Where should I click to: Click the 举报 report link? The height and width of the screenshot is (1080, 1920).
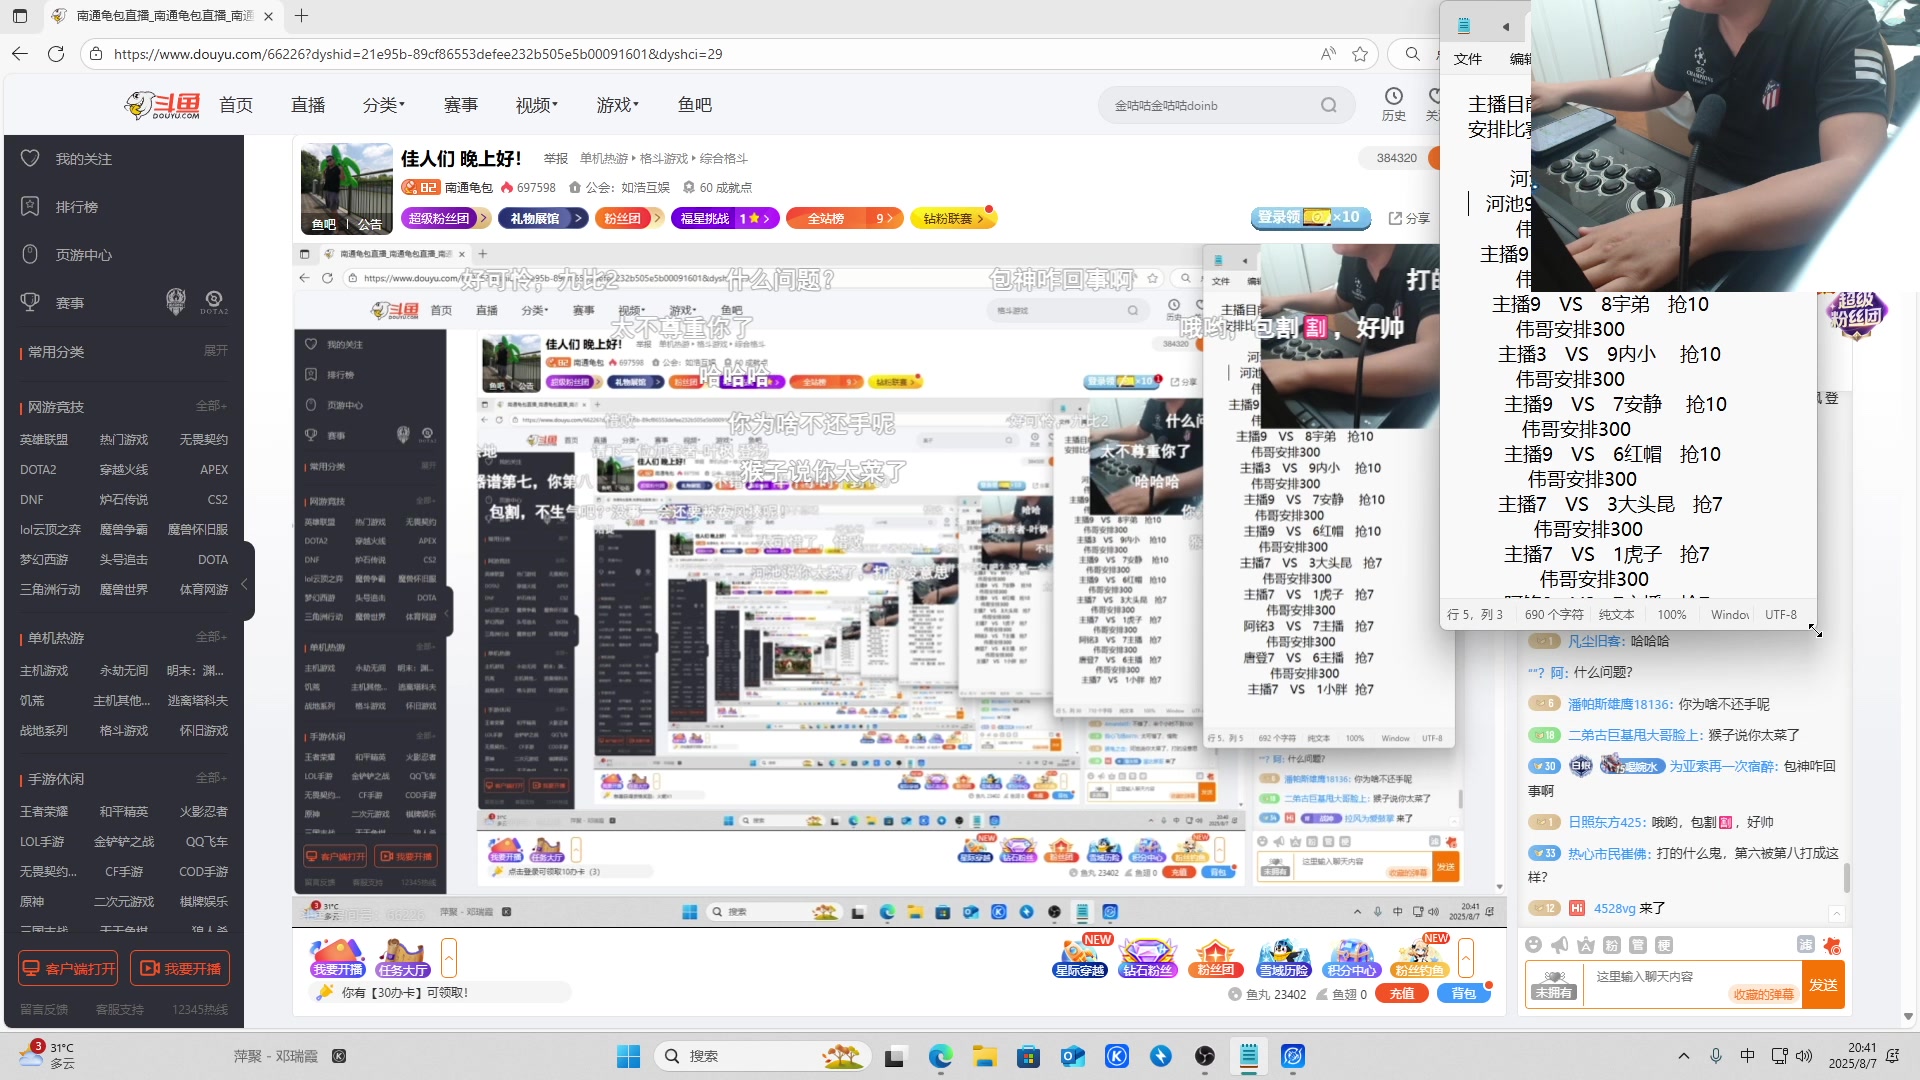pyautogui.click(x=556, y=159)
